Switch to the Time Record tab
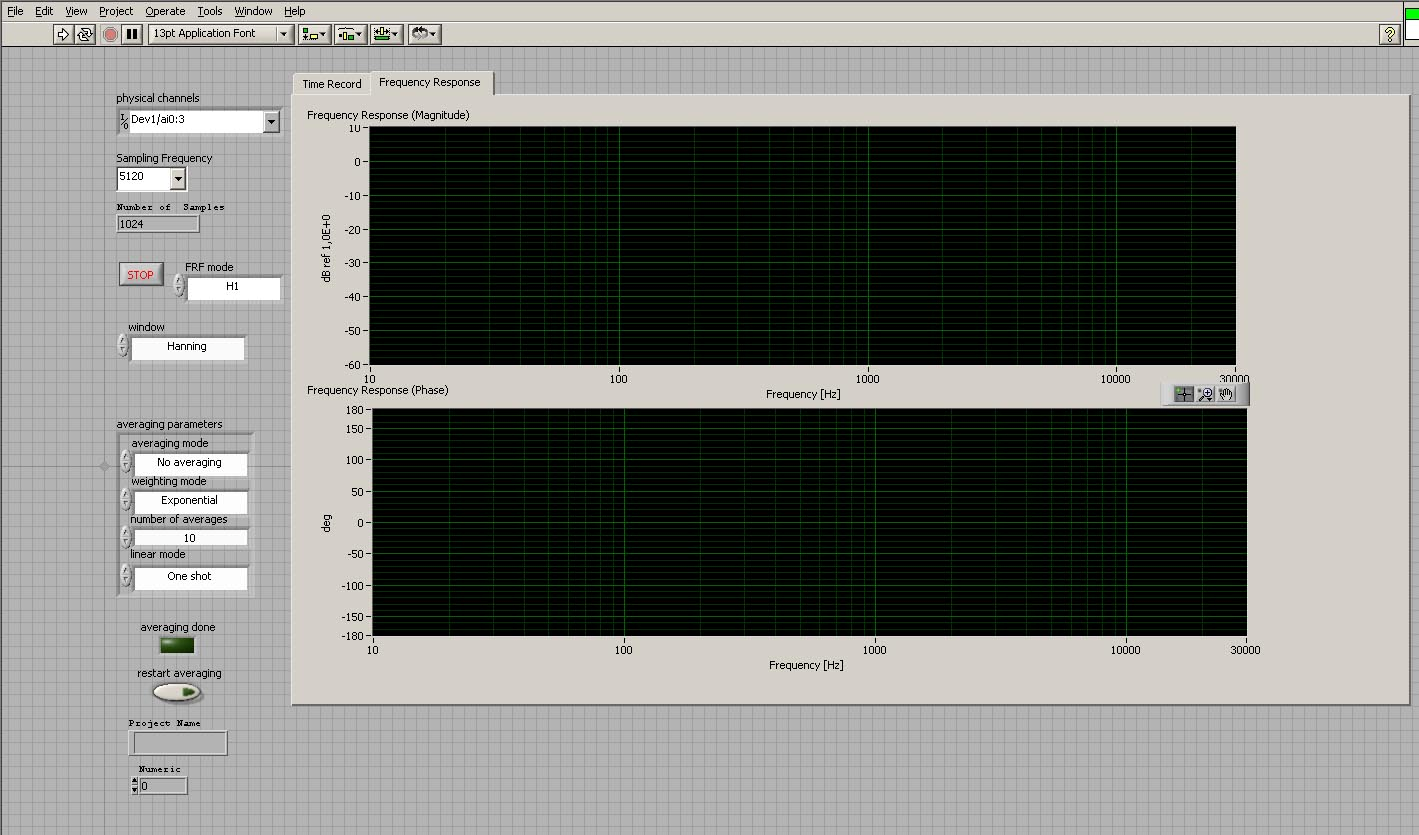The width and height of the screenshot is (1419, 835). [332, 84]
